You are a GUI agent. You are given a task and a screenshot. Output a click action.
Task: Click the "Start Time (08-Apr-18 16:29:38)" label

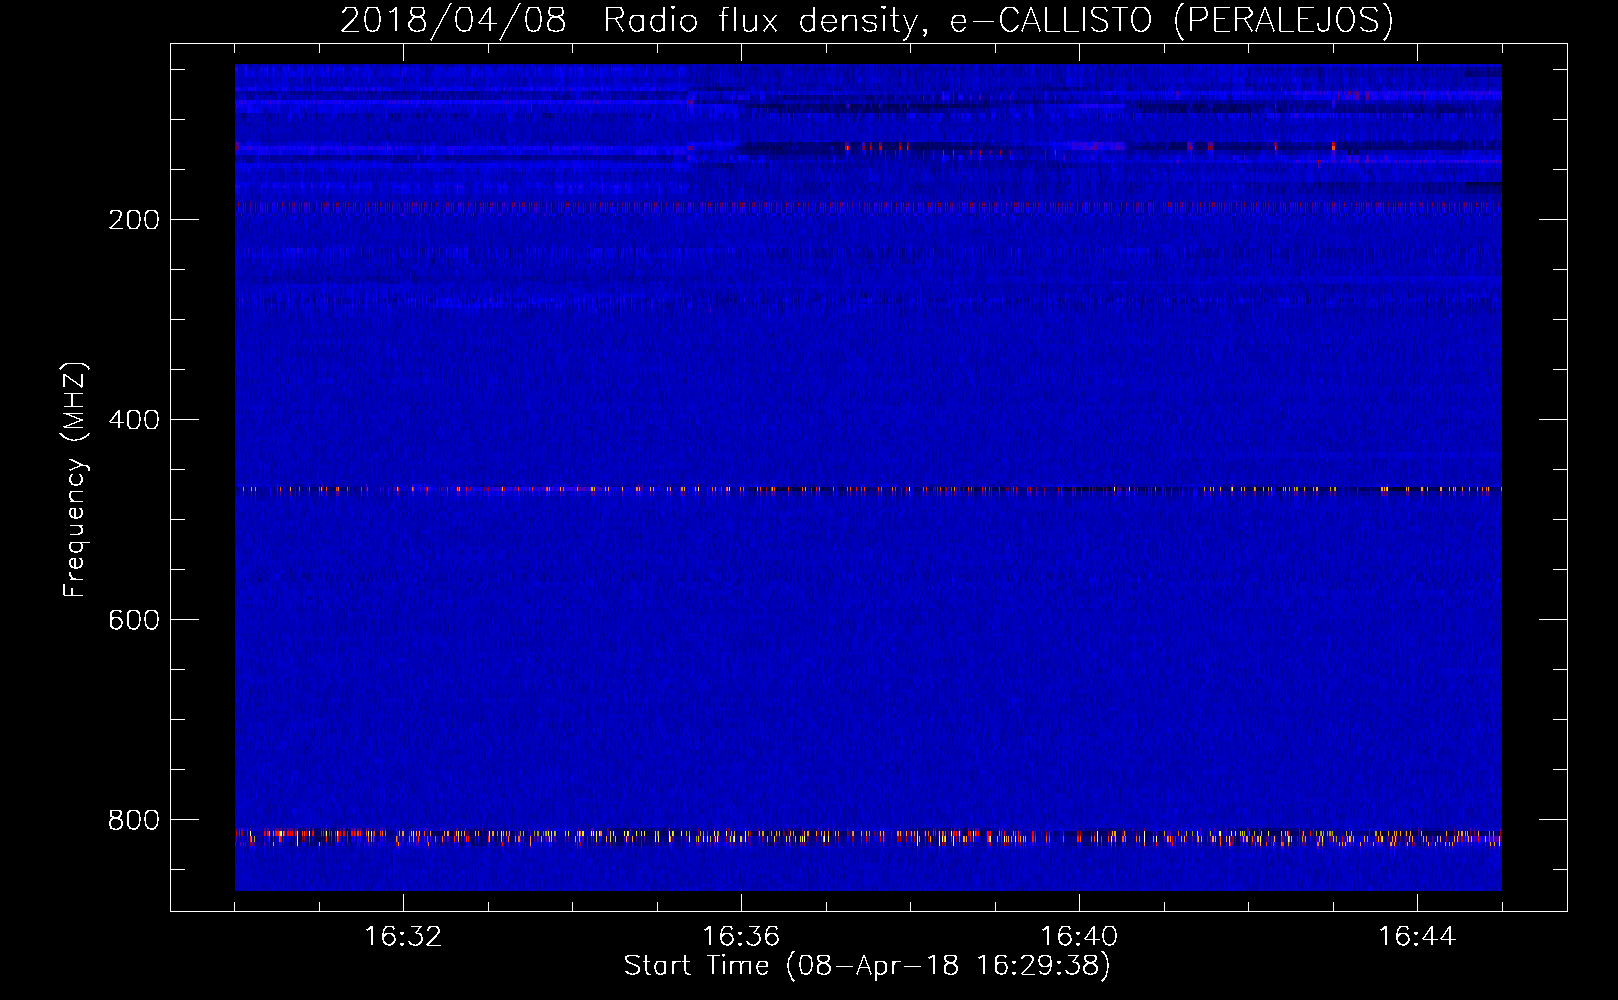coord(867,966)
